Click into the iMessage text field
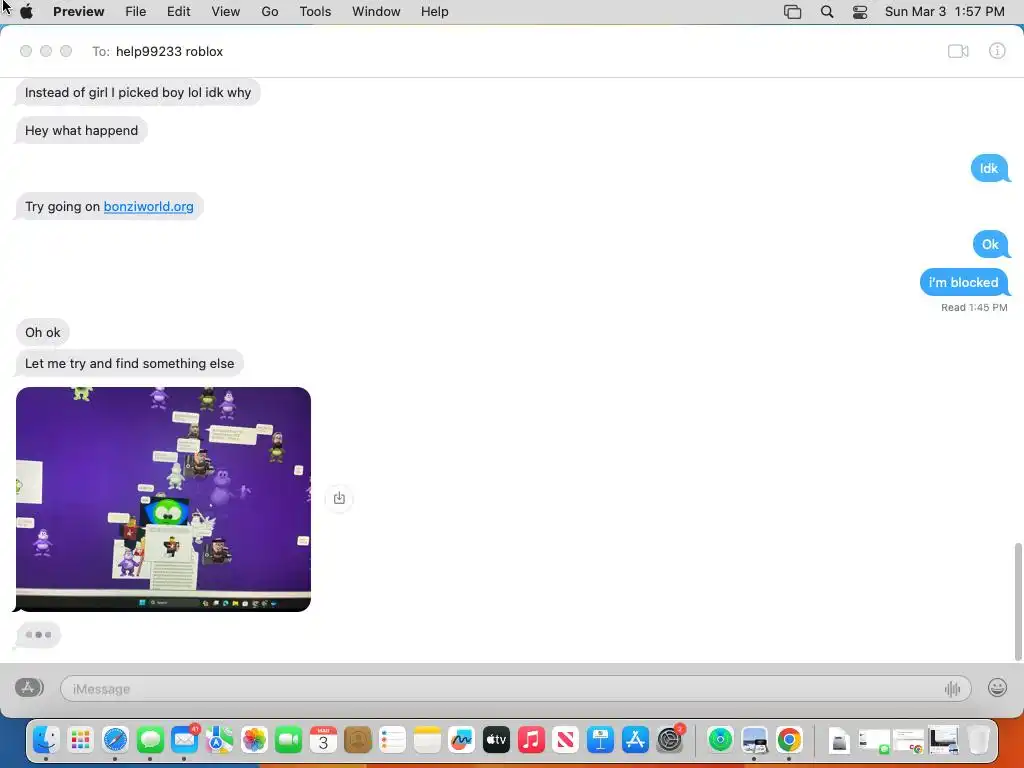Viewport: 1024px width, 768px height. coord(515,688)
